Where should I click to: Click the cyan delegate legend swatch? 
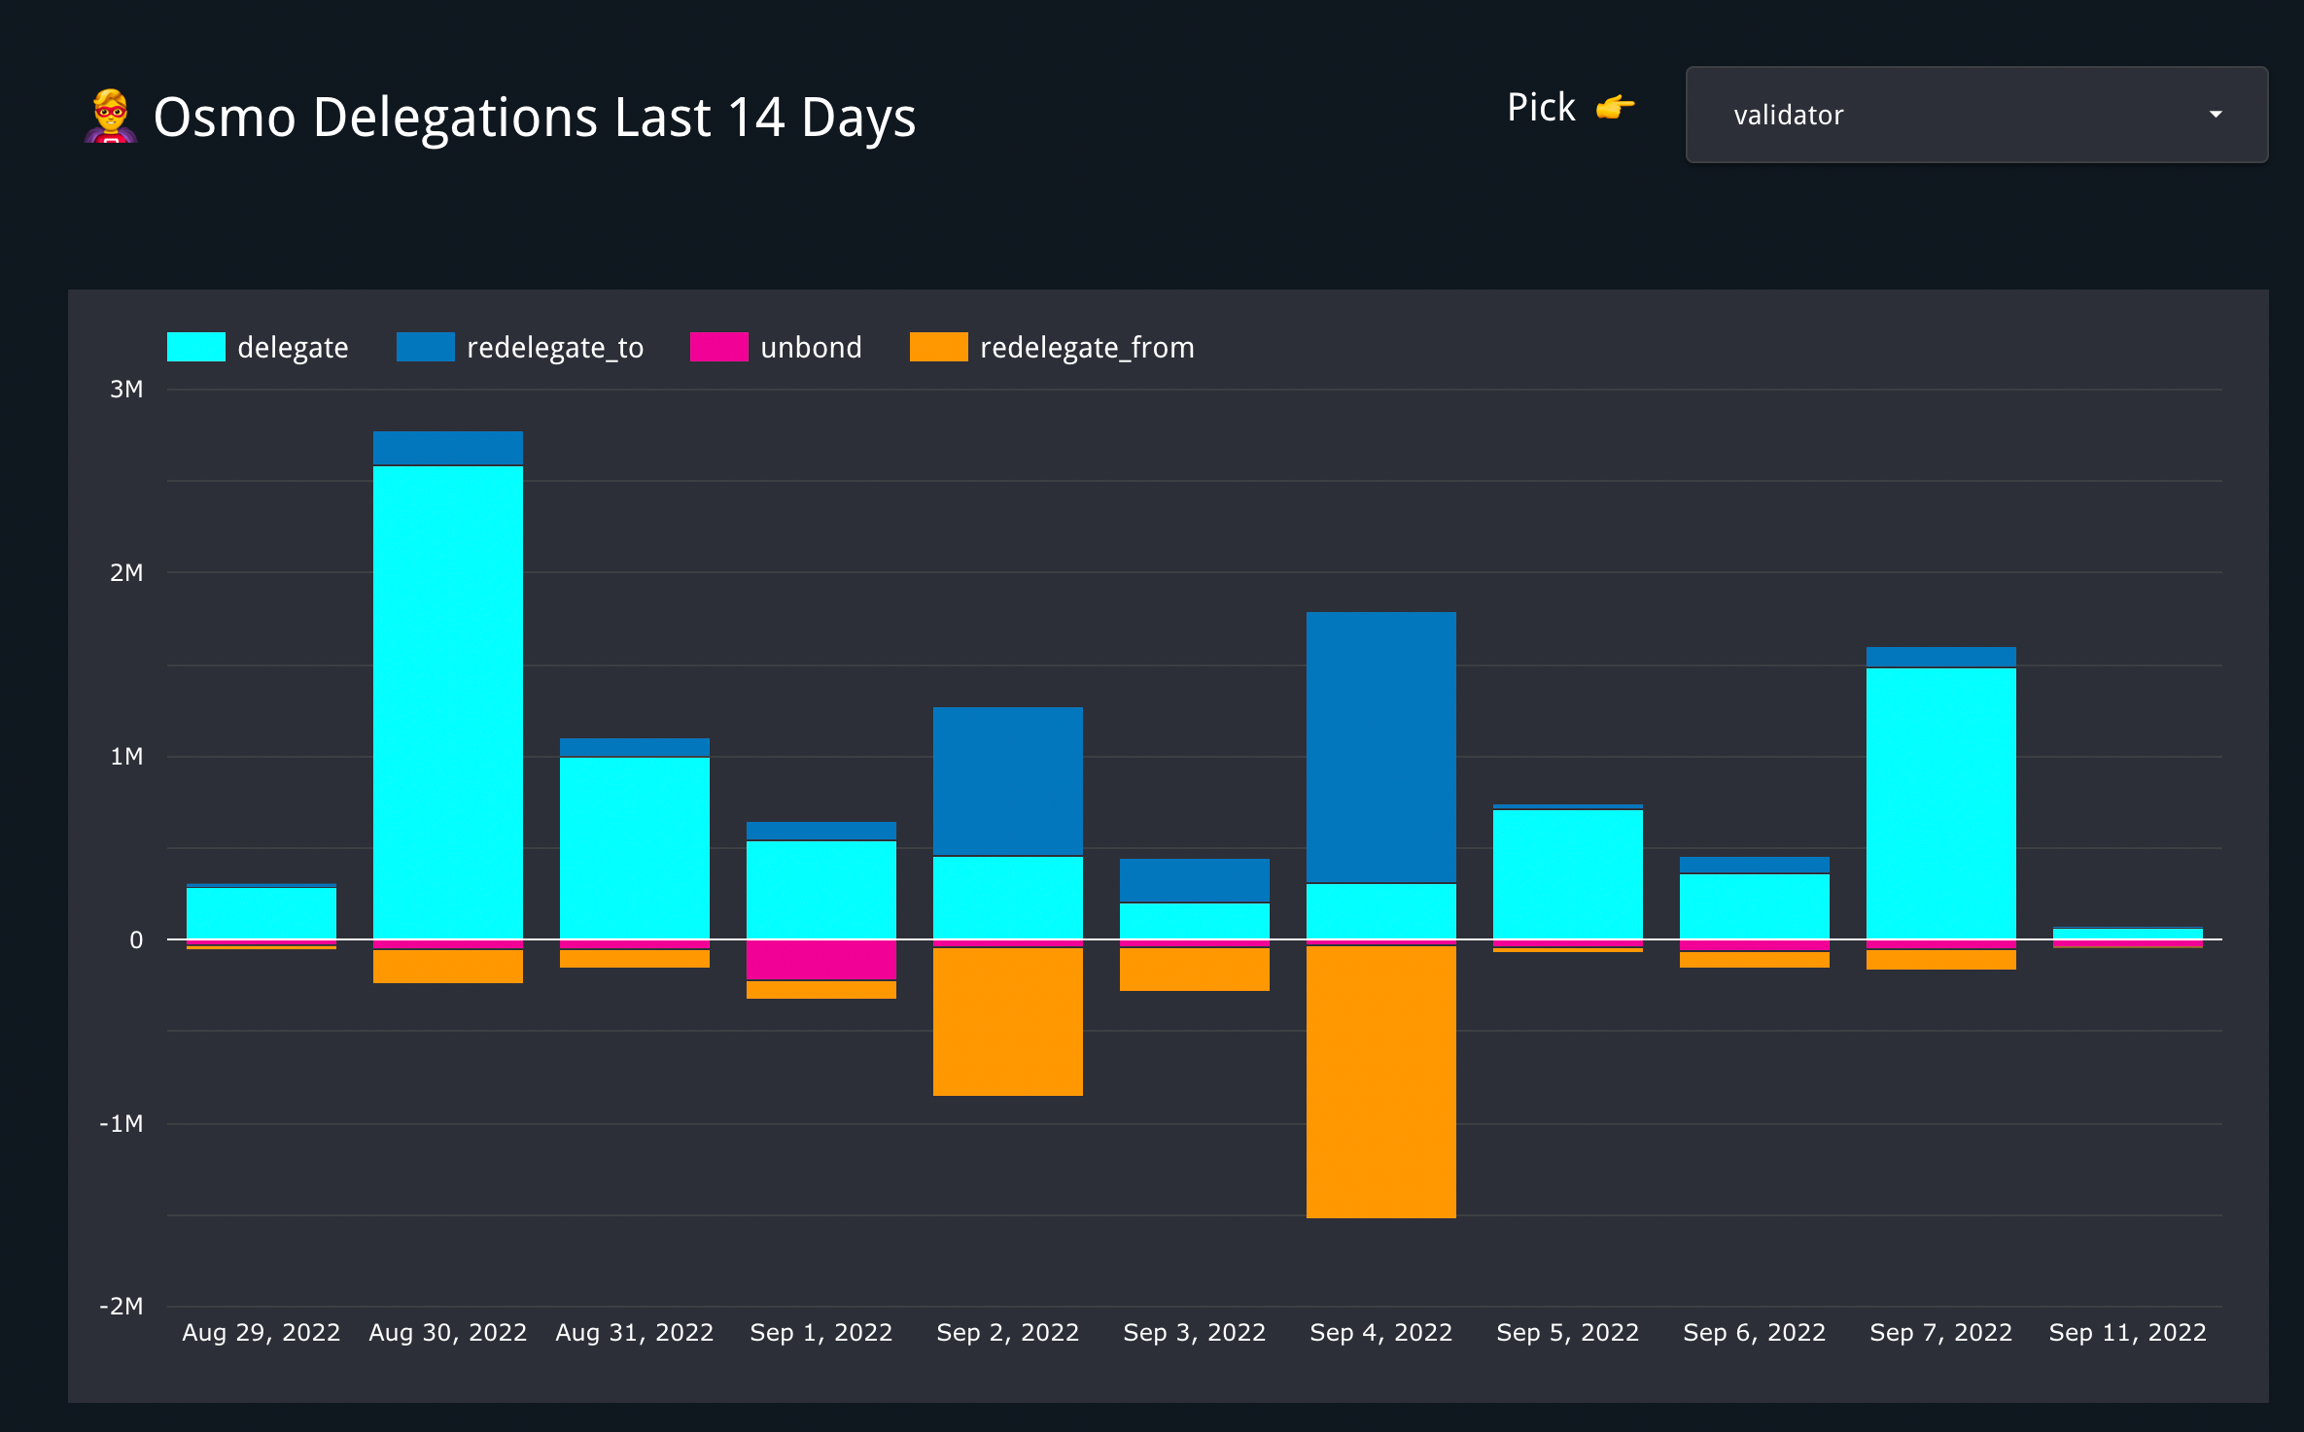pos(196,347)
